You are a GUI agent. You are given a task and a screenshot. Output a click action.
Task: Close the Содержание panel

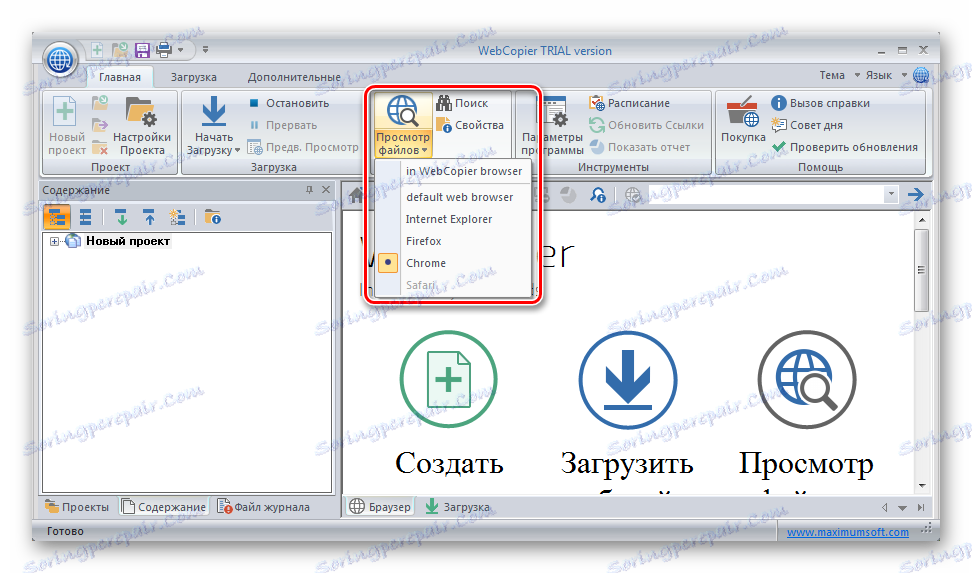pyautogui.click(x=326, y=190)
